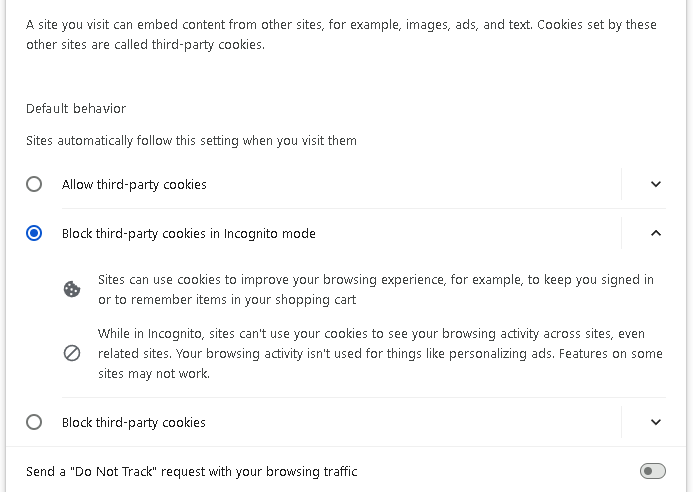The width and height of the screenshot is (693, 492).
Task: Click the separator line above the Do Not Track row
Action: click(x=346, y=446)
